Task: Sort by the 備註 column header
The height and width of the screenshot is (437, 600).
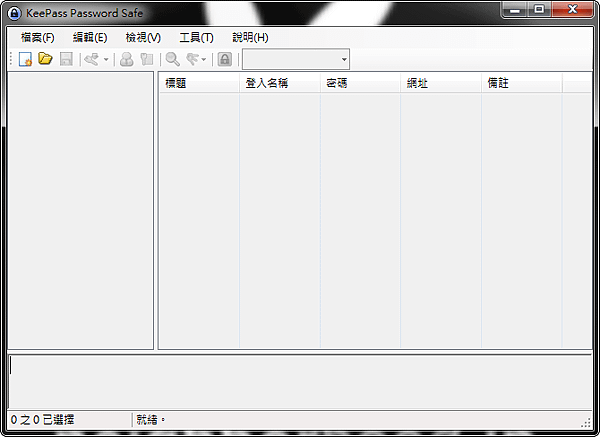Action: pos(522,83)
